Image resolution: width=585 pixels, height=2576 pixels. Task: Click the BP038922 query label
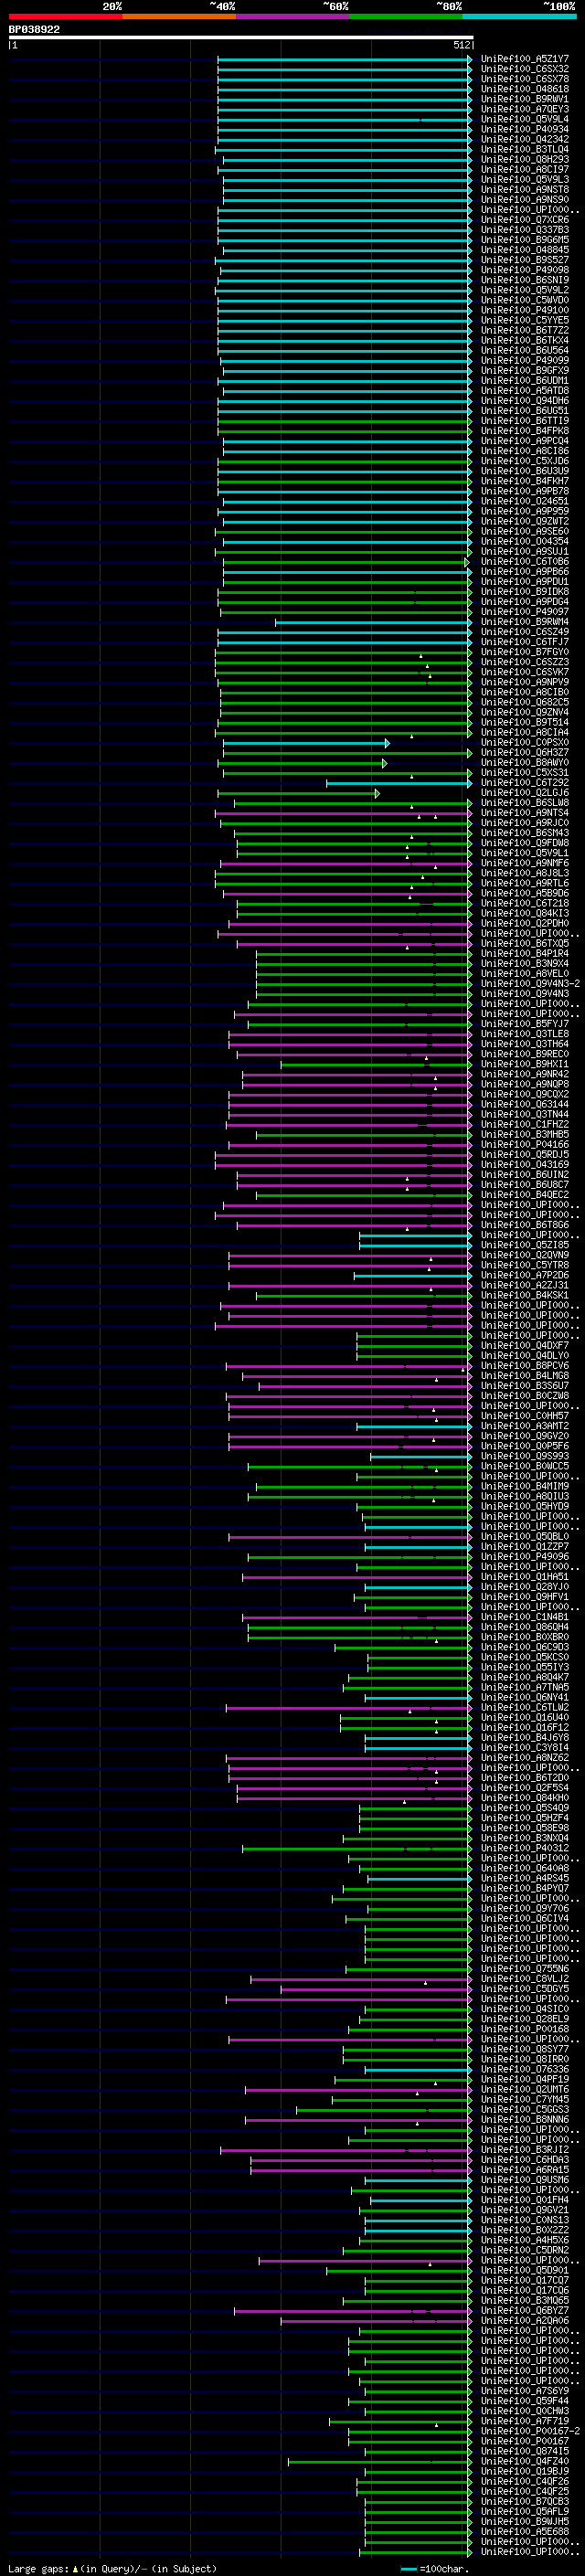pos(34,29)
